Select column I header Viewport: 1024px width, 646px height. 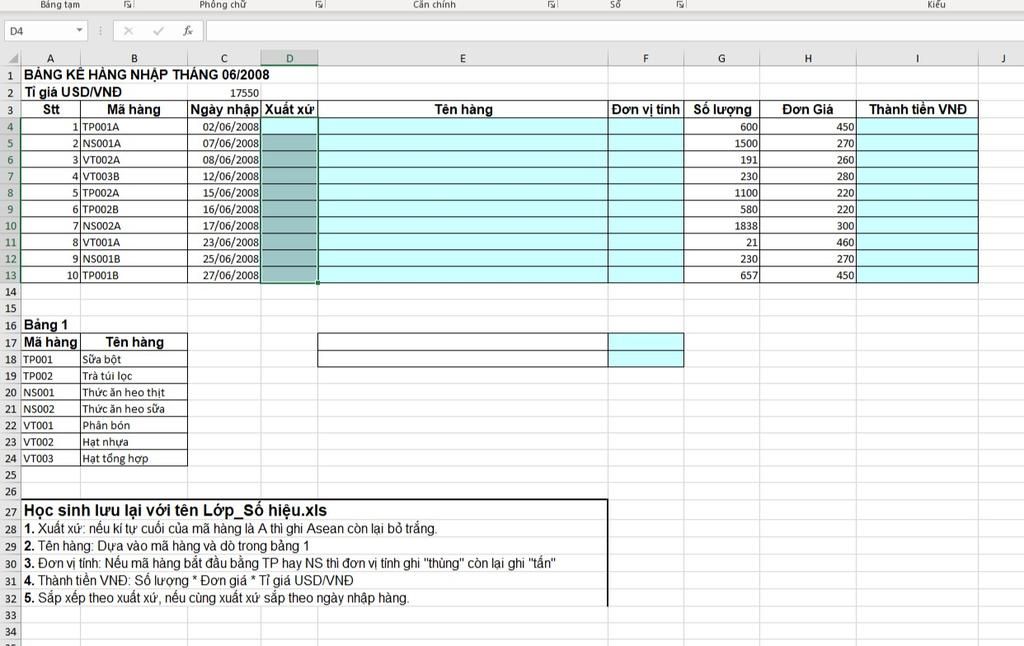(917, 58)
